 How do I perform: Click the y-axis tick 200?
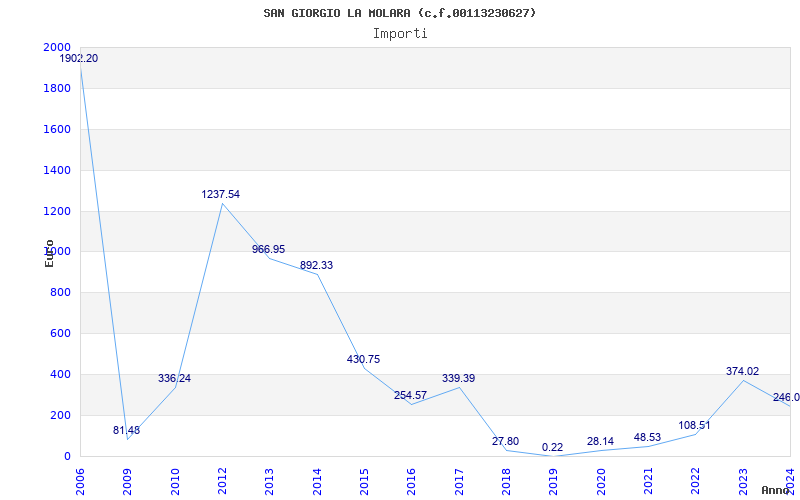point(60,415)
